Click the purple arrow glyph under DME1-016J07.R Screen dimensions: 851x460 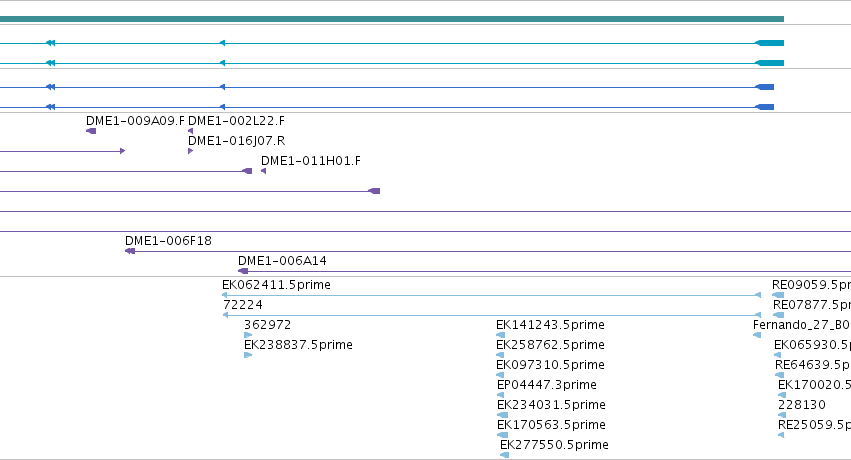[190, 151]
